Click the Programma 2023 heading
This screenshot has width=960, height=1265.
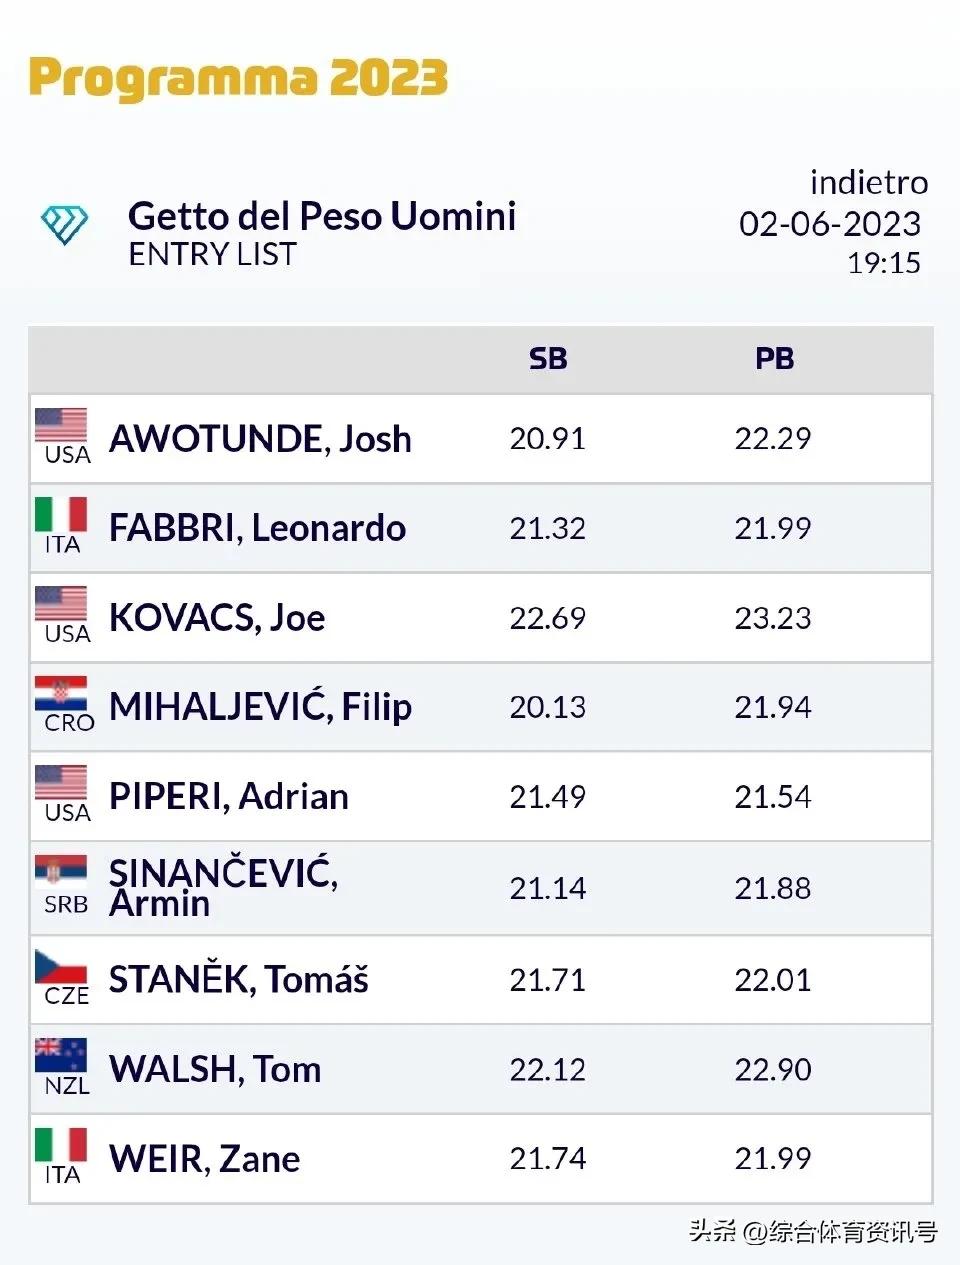(238, 78)
